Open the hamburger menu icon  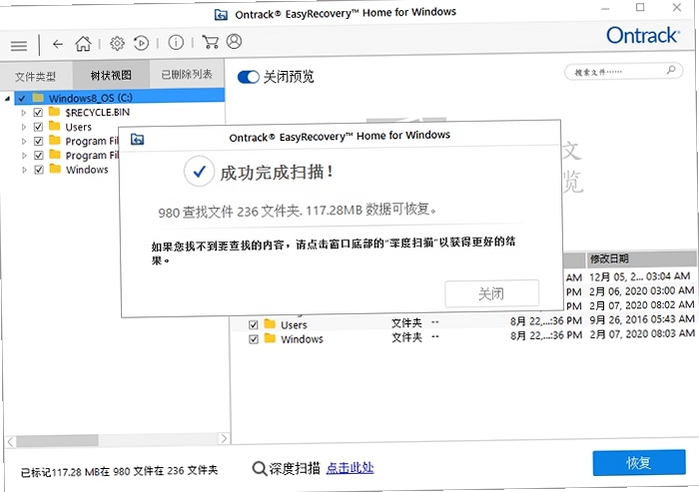(x=19, y=45)
